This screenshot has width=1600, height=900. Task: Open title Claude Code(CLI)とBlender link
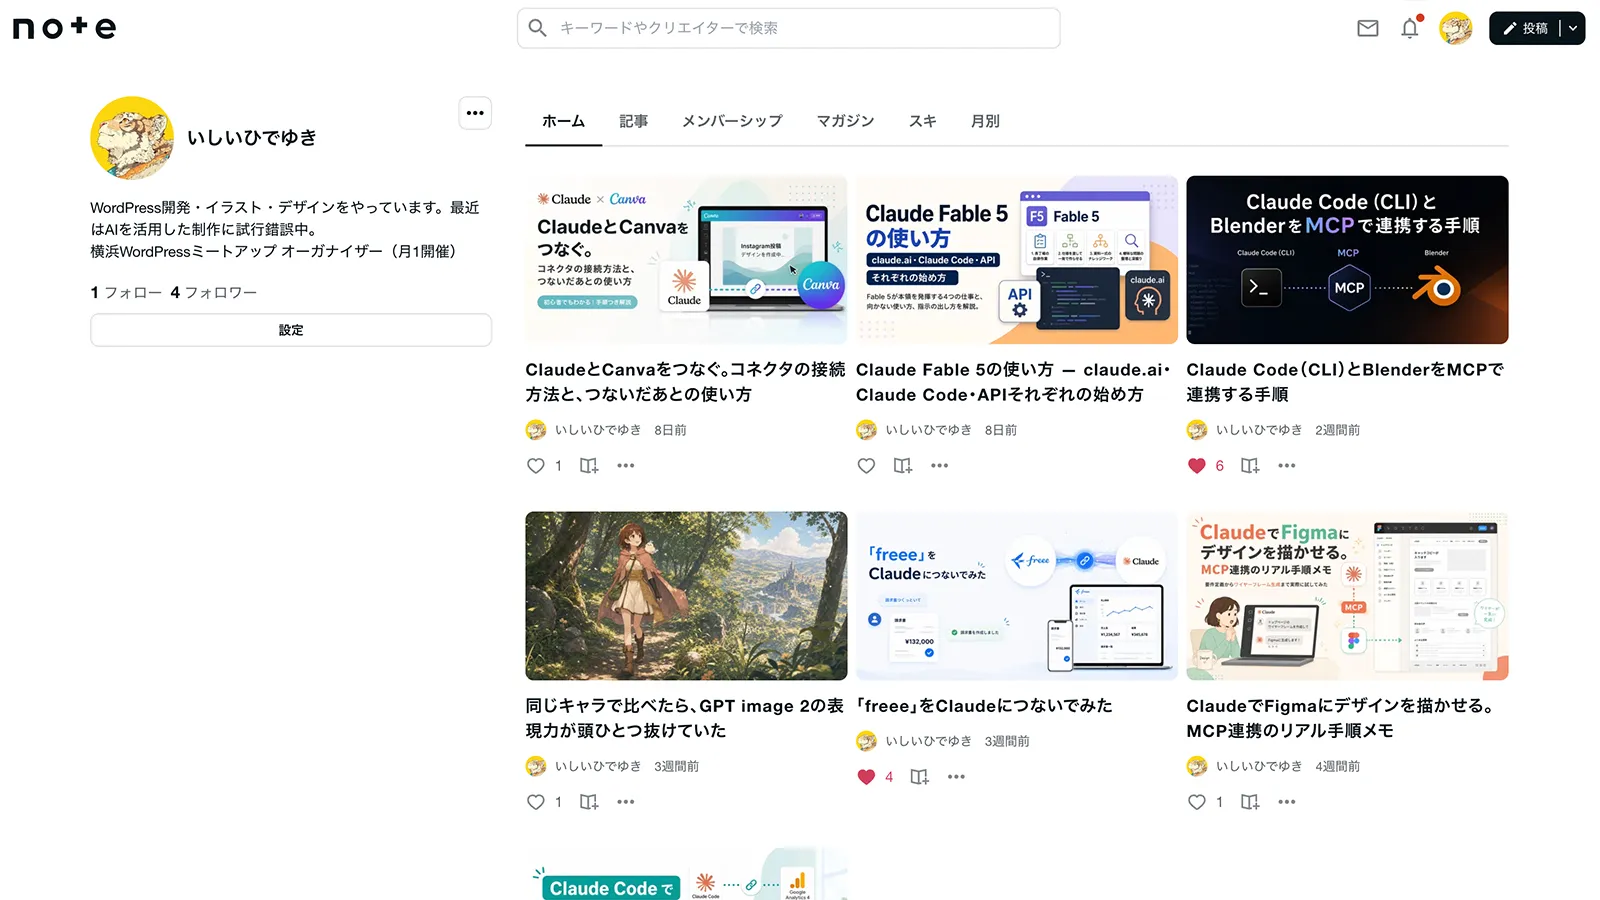click(x=1345, y=382)
